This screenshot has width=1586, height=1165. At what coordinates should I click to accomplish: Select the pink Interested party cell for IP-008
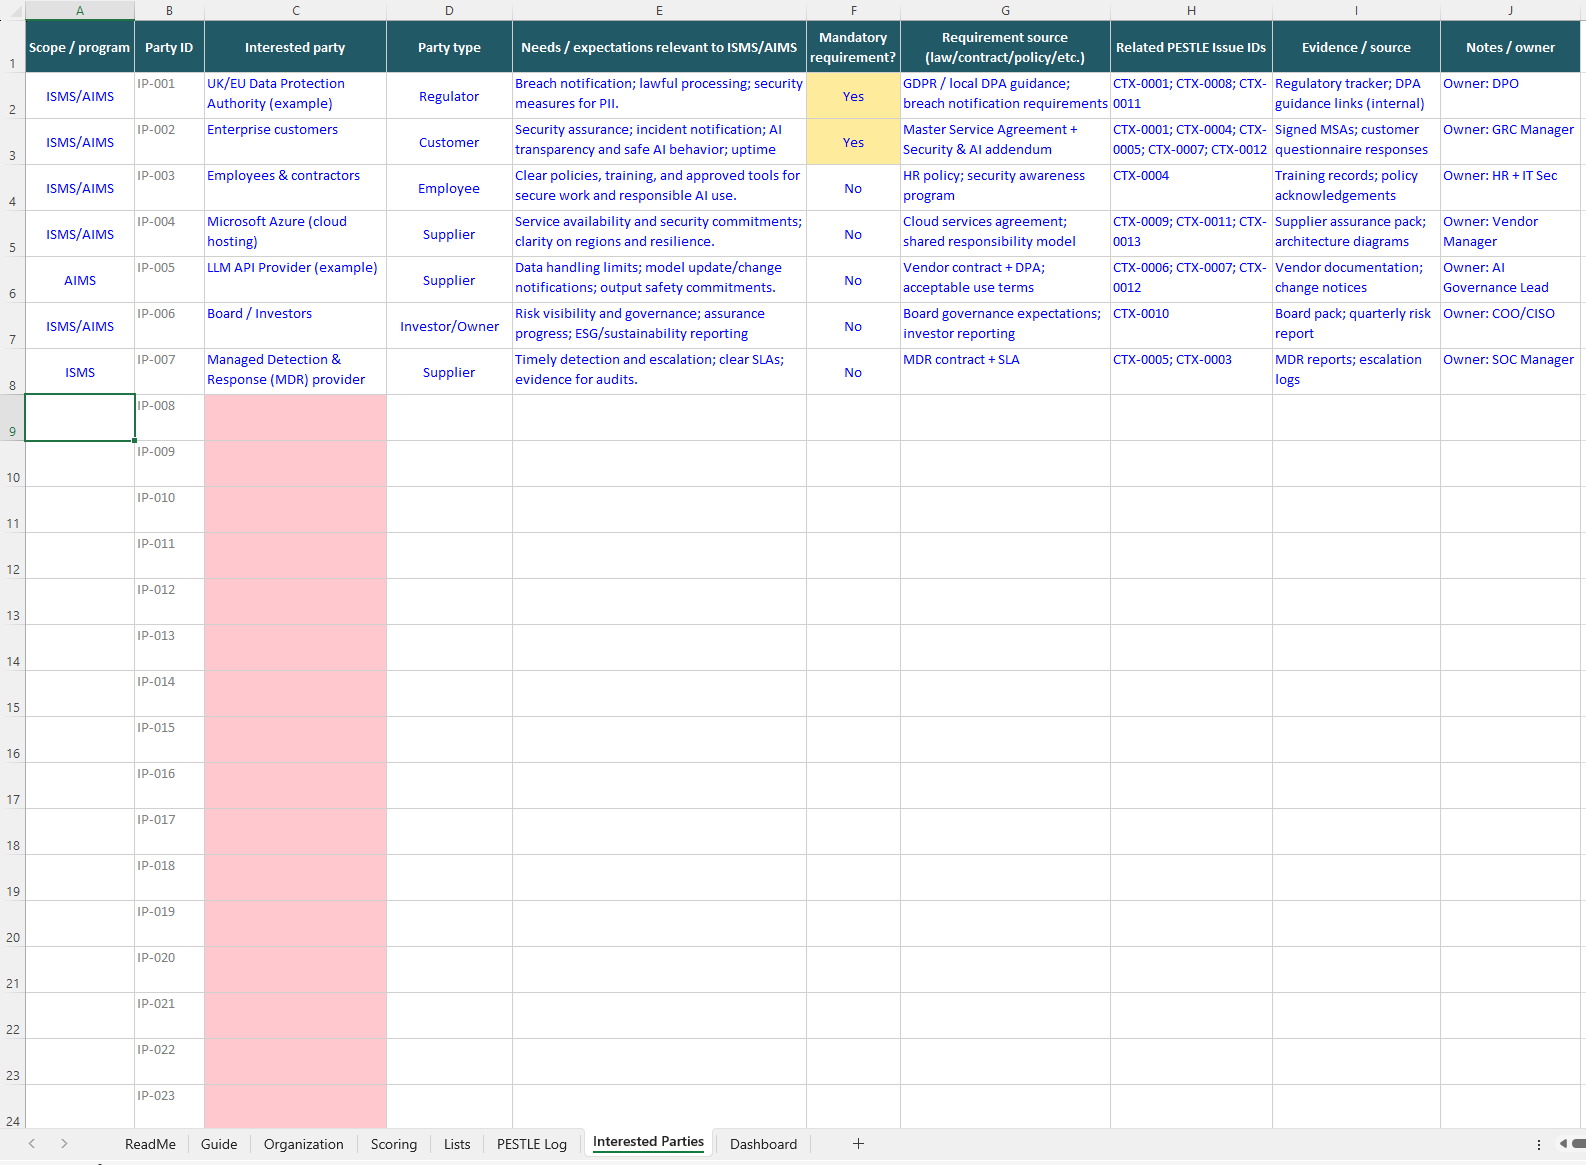pyautogui.click(x=295, y=418)
